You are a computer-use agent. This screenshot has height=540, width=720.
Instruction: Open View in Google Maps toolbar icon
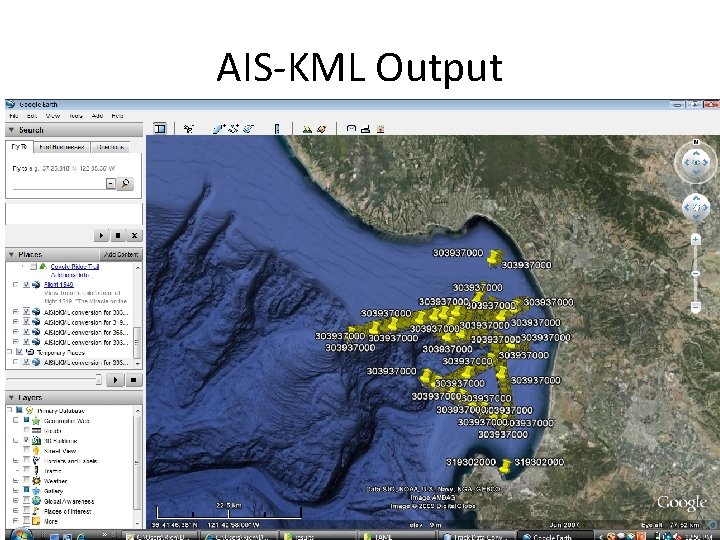tap(380, 129)
